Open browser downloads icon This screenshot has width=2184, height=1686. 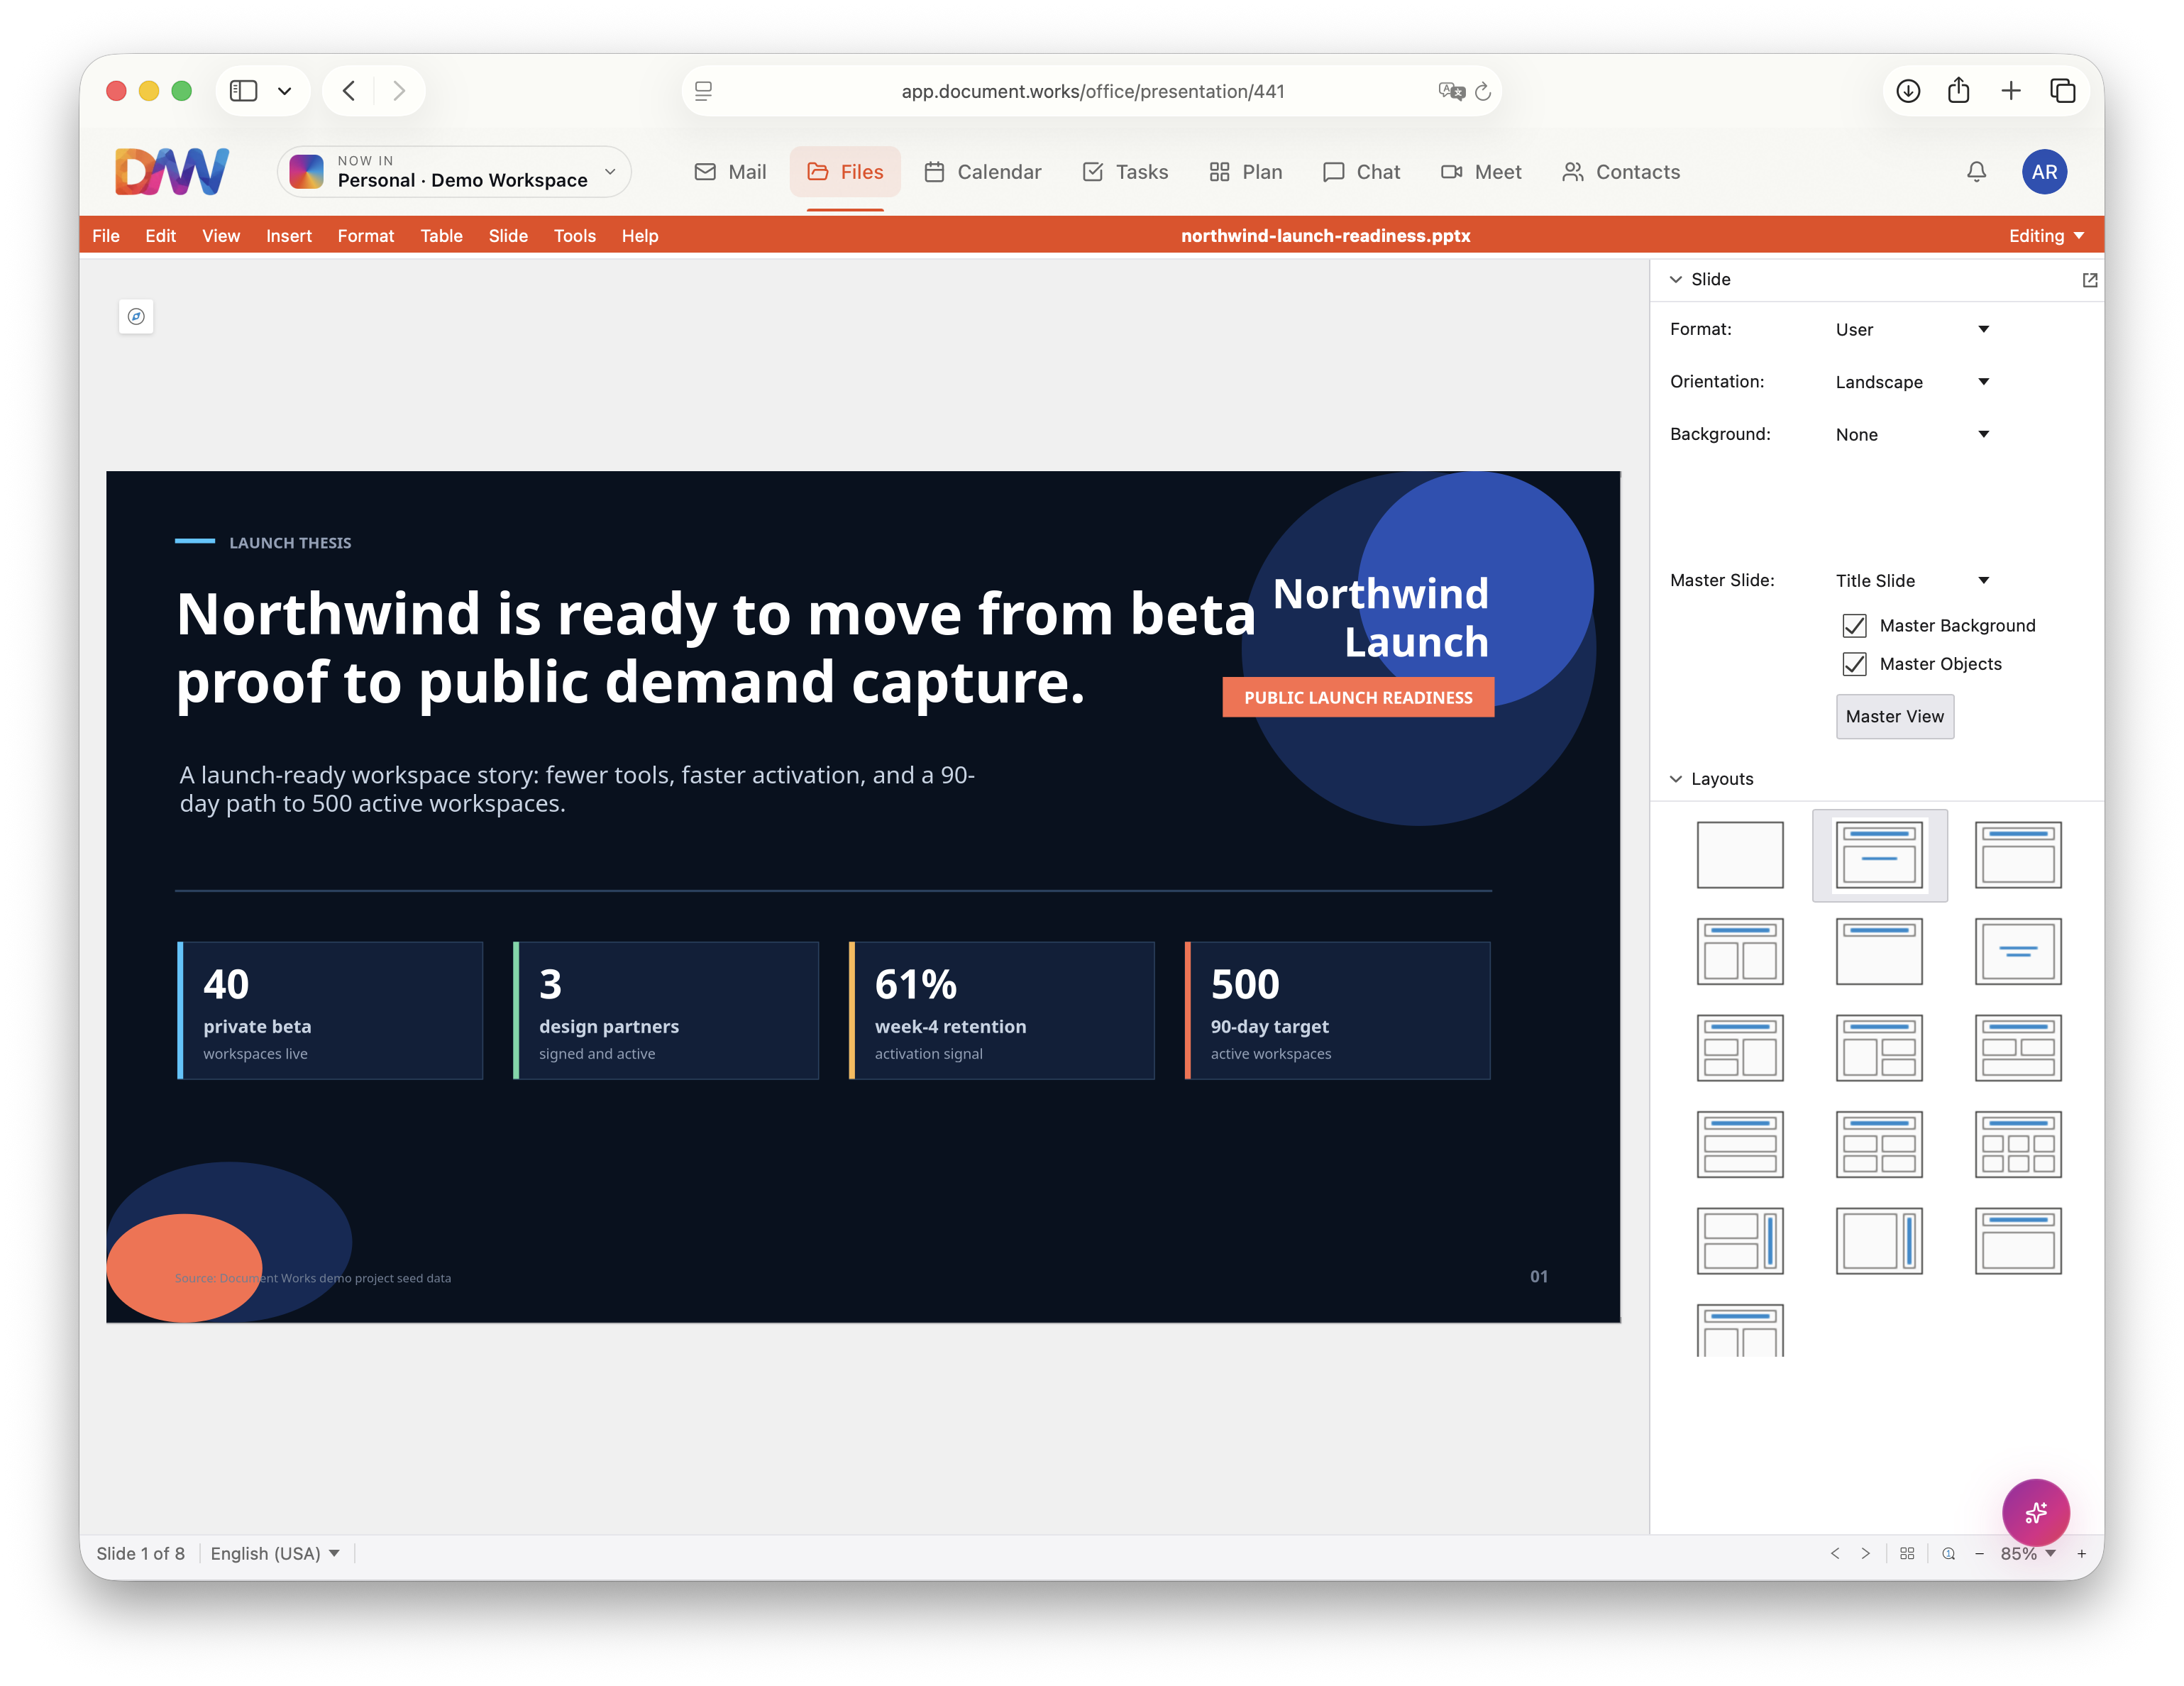(1908, 91)
